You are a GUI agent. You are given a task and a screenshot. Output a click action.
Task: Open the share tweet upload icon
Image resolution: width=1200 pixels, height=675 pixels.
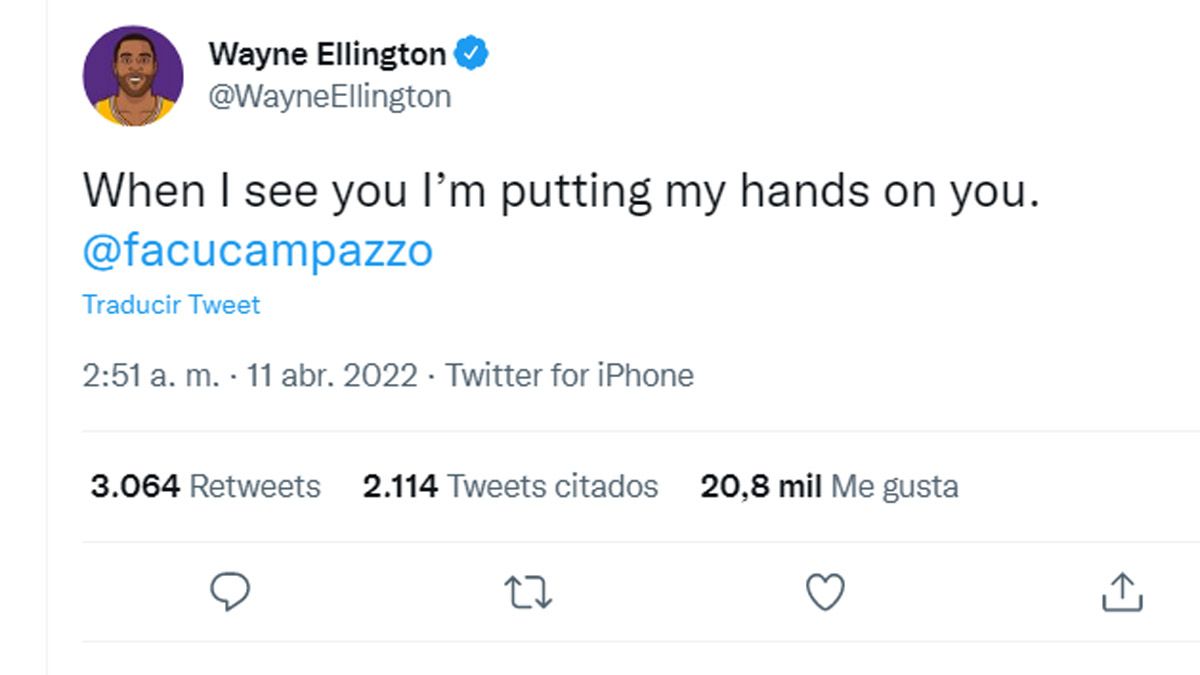(x=1122, y=592)
